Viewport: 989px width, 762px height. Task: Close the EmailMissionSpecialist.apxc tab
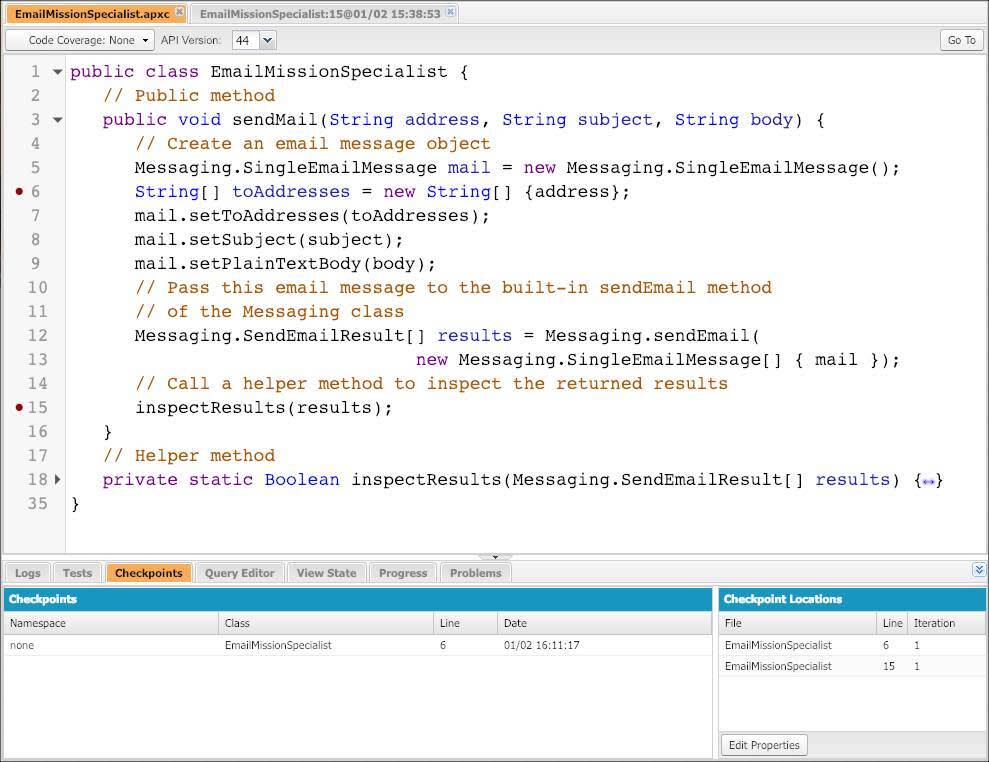tap(179, 12)
